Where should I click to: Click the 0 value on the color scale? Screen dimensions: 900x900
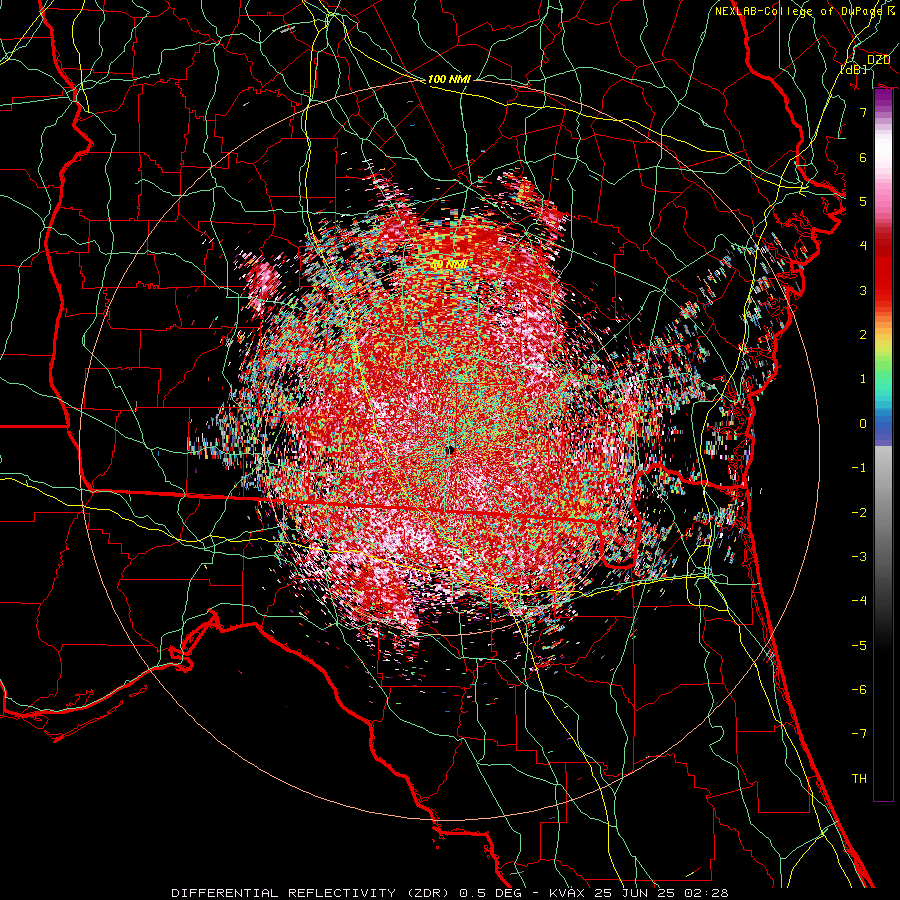(863, 424)
